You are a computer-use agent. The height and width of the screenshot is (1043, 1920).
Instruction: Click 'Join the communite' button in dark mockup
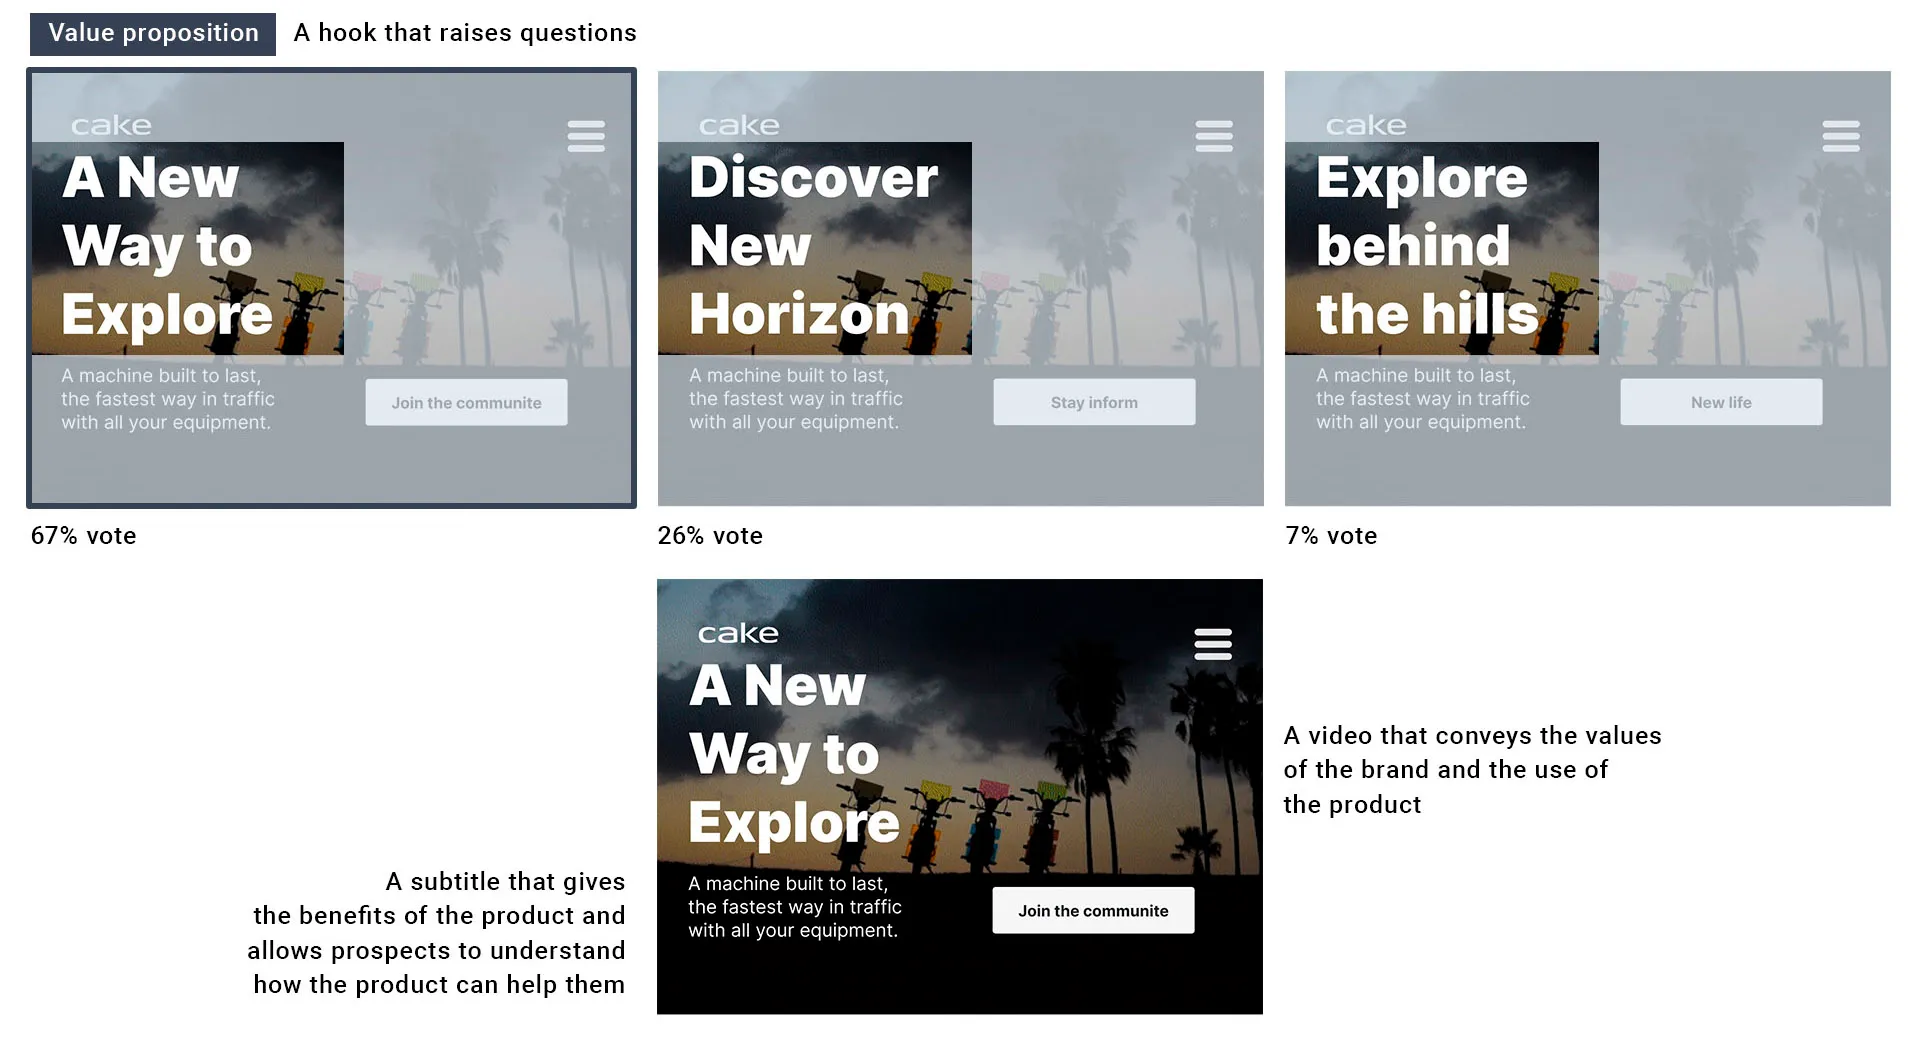pyautogui.click(x=1093, y=910)
